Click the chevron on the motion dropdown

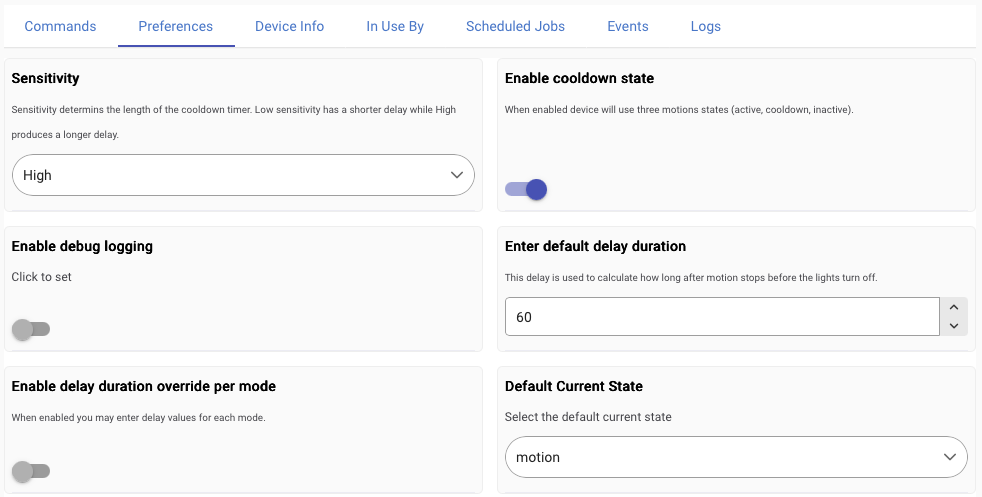950,457
